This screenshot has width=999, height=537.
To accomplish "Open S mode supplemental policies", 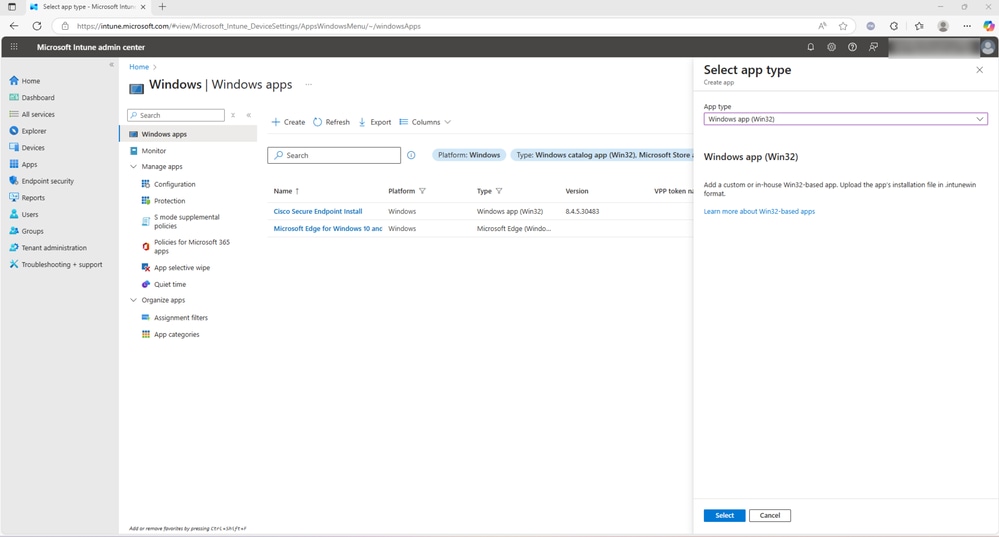I will (186, 221).
